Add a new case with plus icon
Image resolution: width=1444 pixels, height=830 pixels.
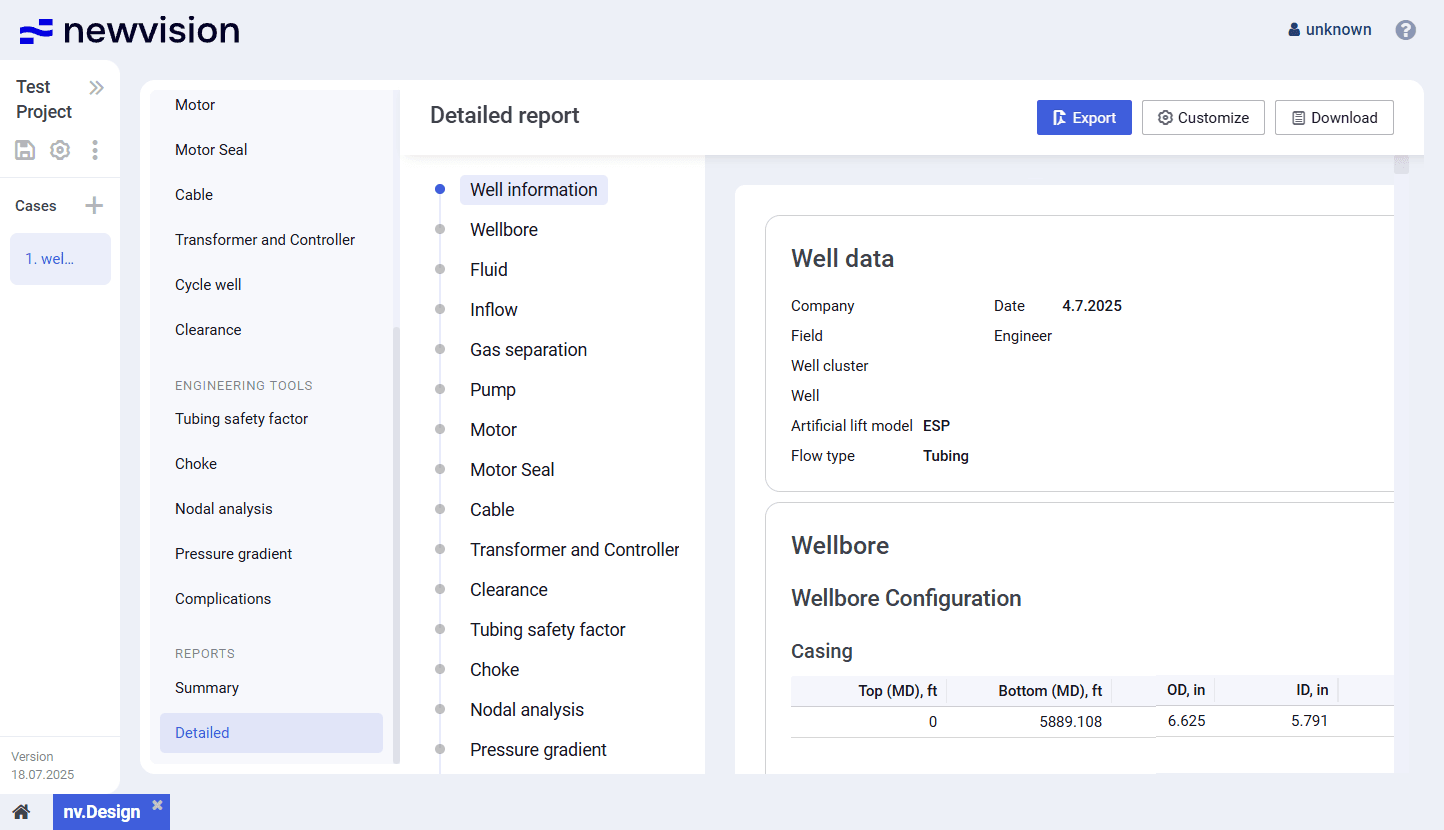(x=94, y=206)
